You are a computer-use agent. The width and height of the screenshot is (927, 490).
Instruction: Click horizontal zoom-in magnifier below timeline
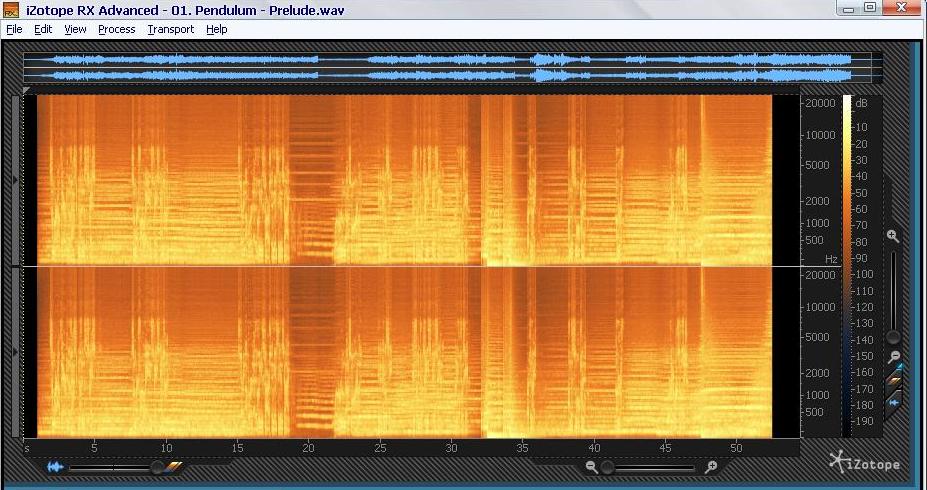[x=711, y=468]
